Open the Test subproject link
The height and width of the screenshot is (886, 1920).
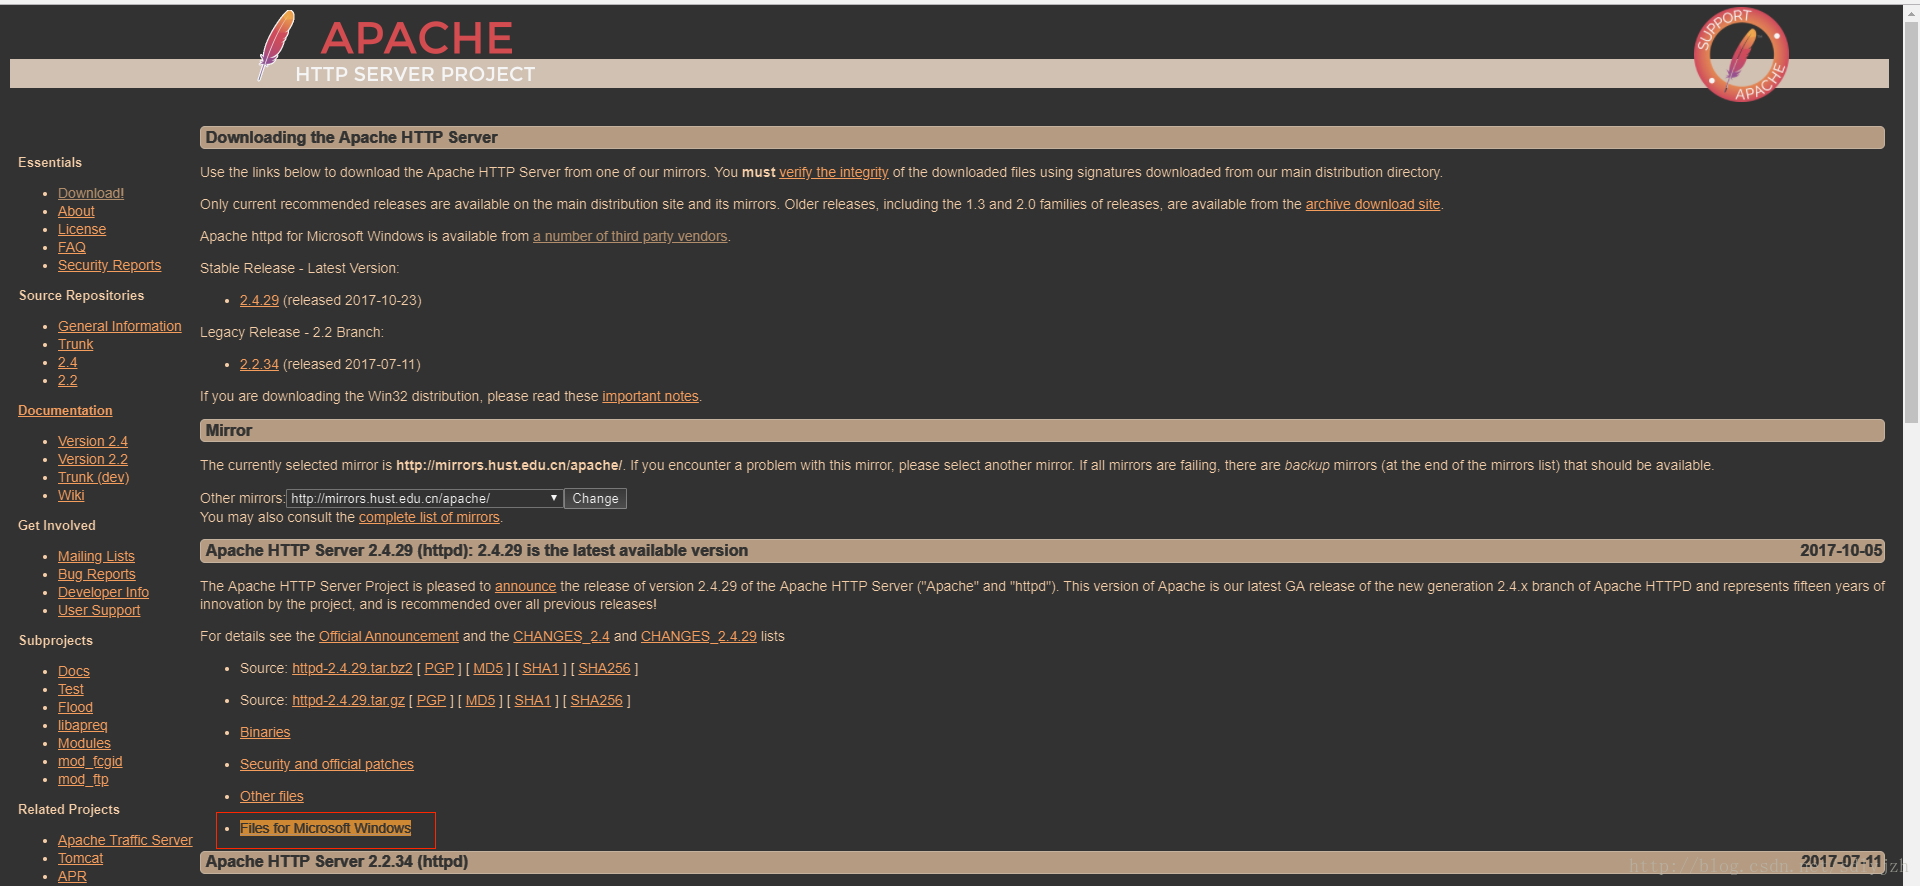point(71,689)
